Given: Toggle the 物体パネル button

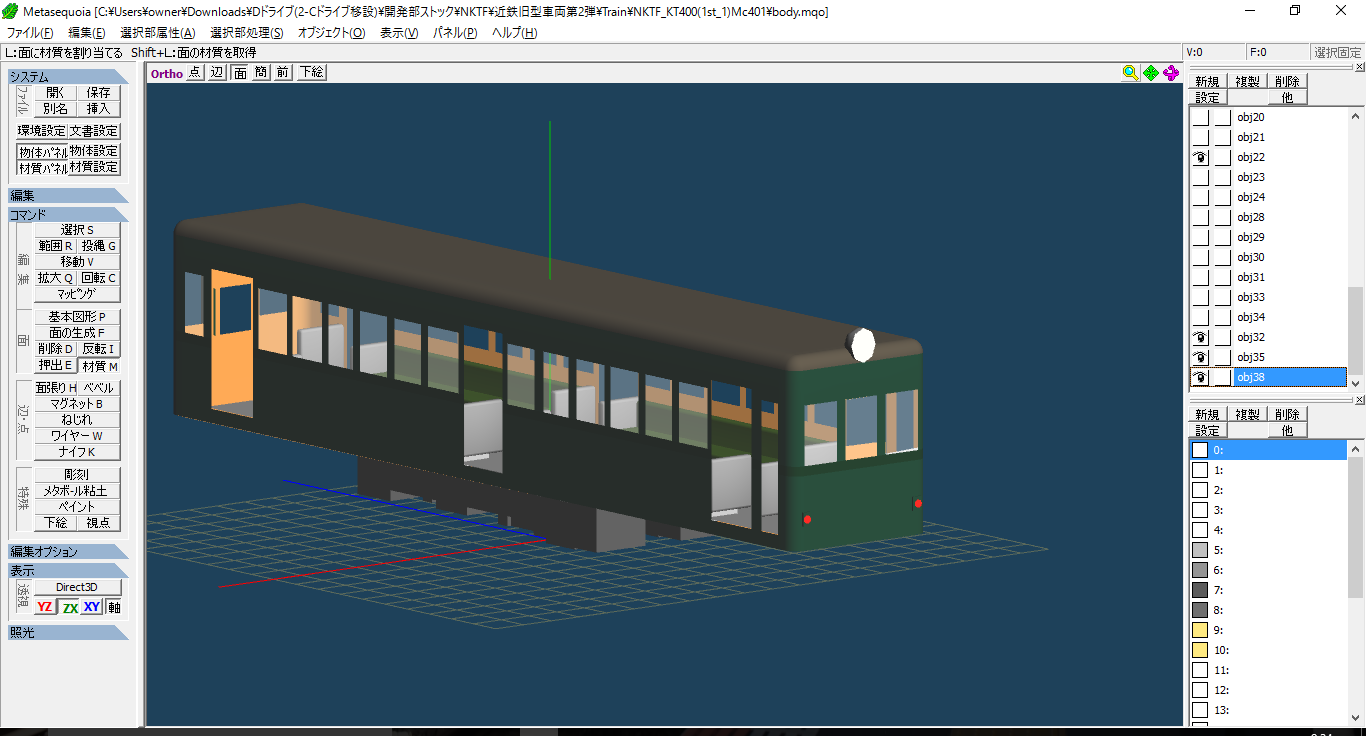Looking at the screenshot, I should coord(43,151).
